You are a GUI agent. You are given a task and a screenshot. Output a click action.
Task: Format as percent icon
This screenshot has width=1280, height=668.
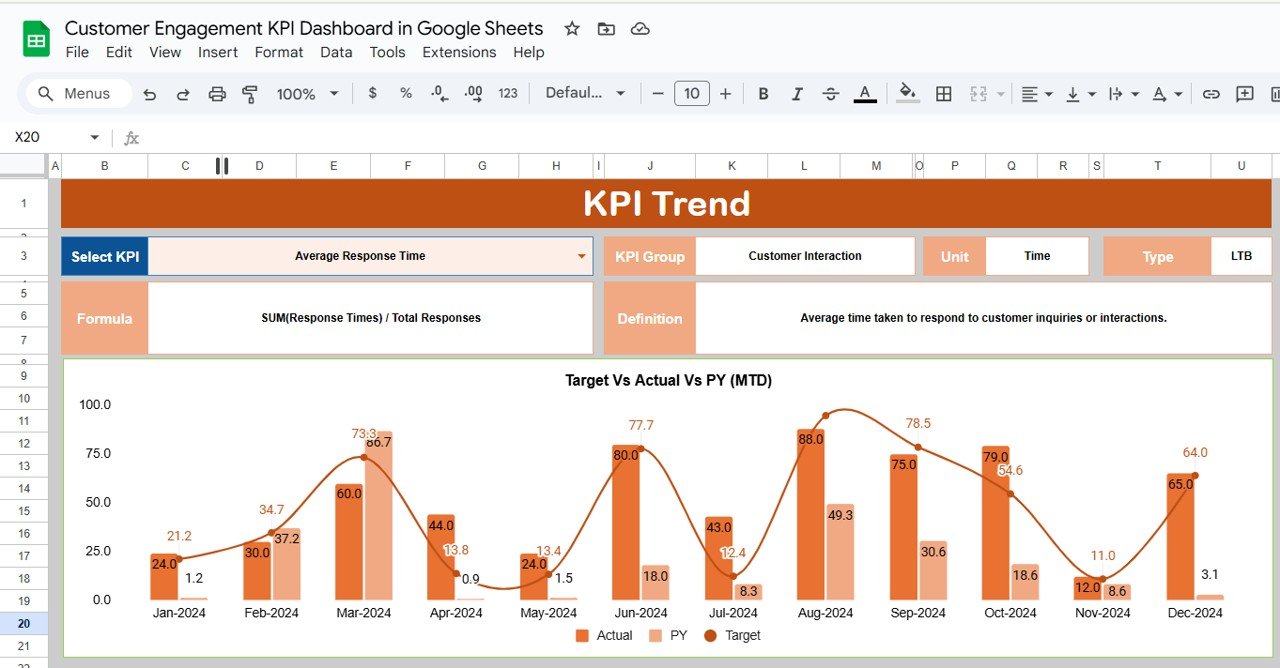coord(406,93)
